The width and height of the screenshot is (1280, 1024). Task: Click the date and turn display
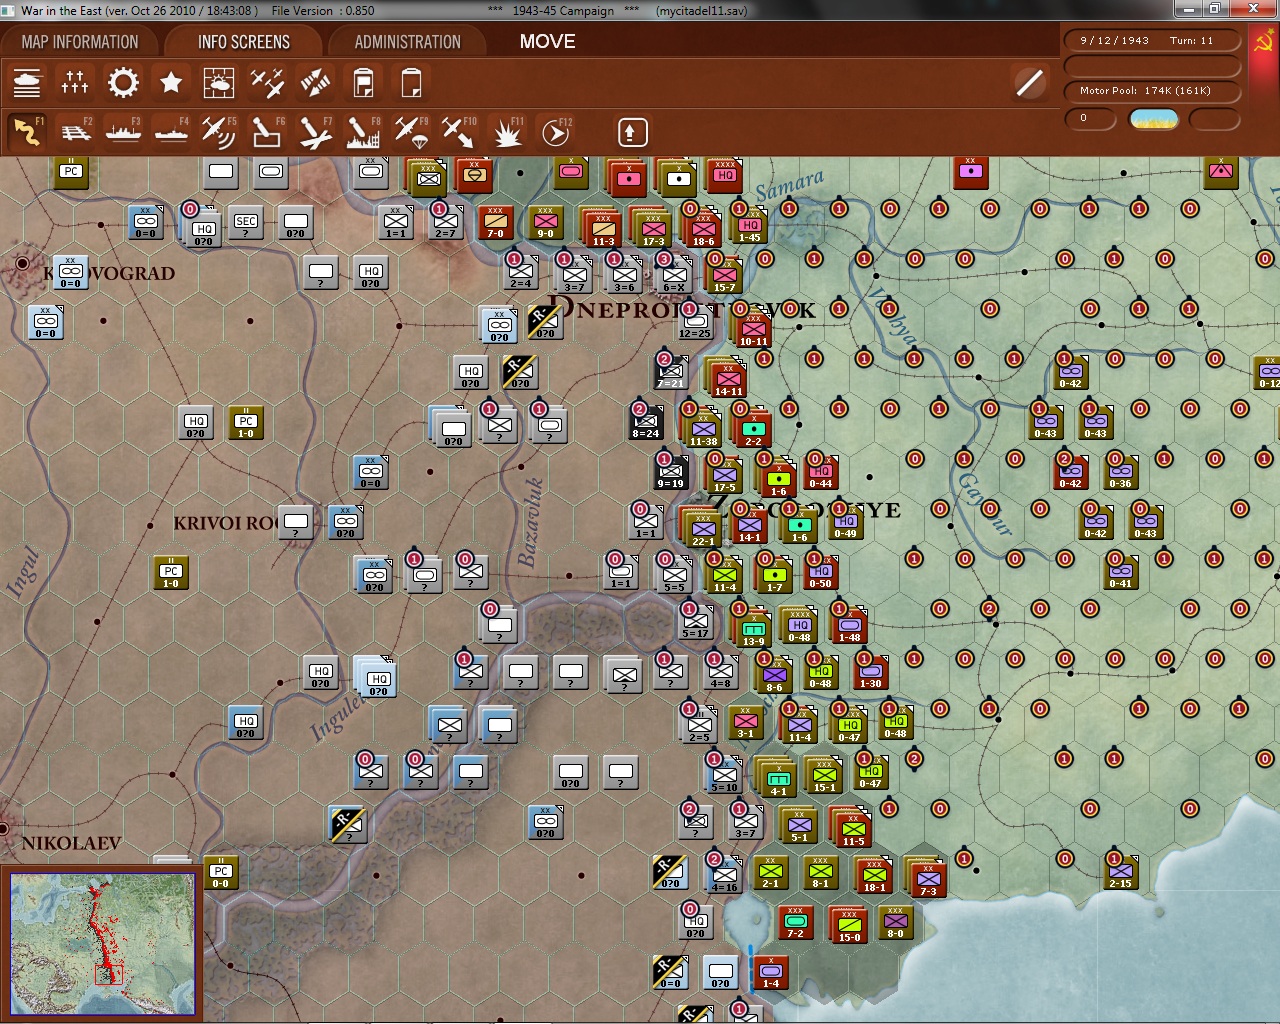tap(1152, 41)
